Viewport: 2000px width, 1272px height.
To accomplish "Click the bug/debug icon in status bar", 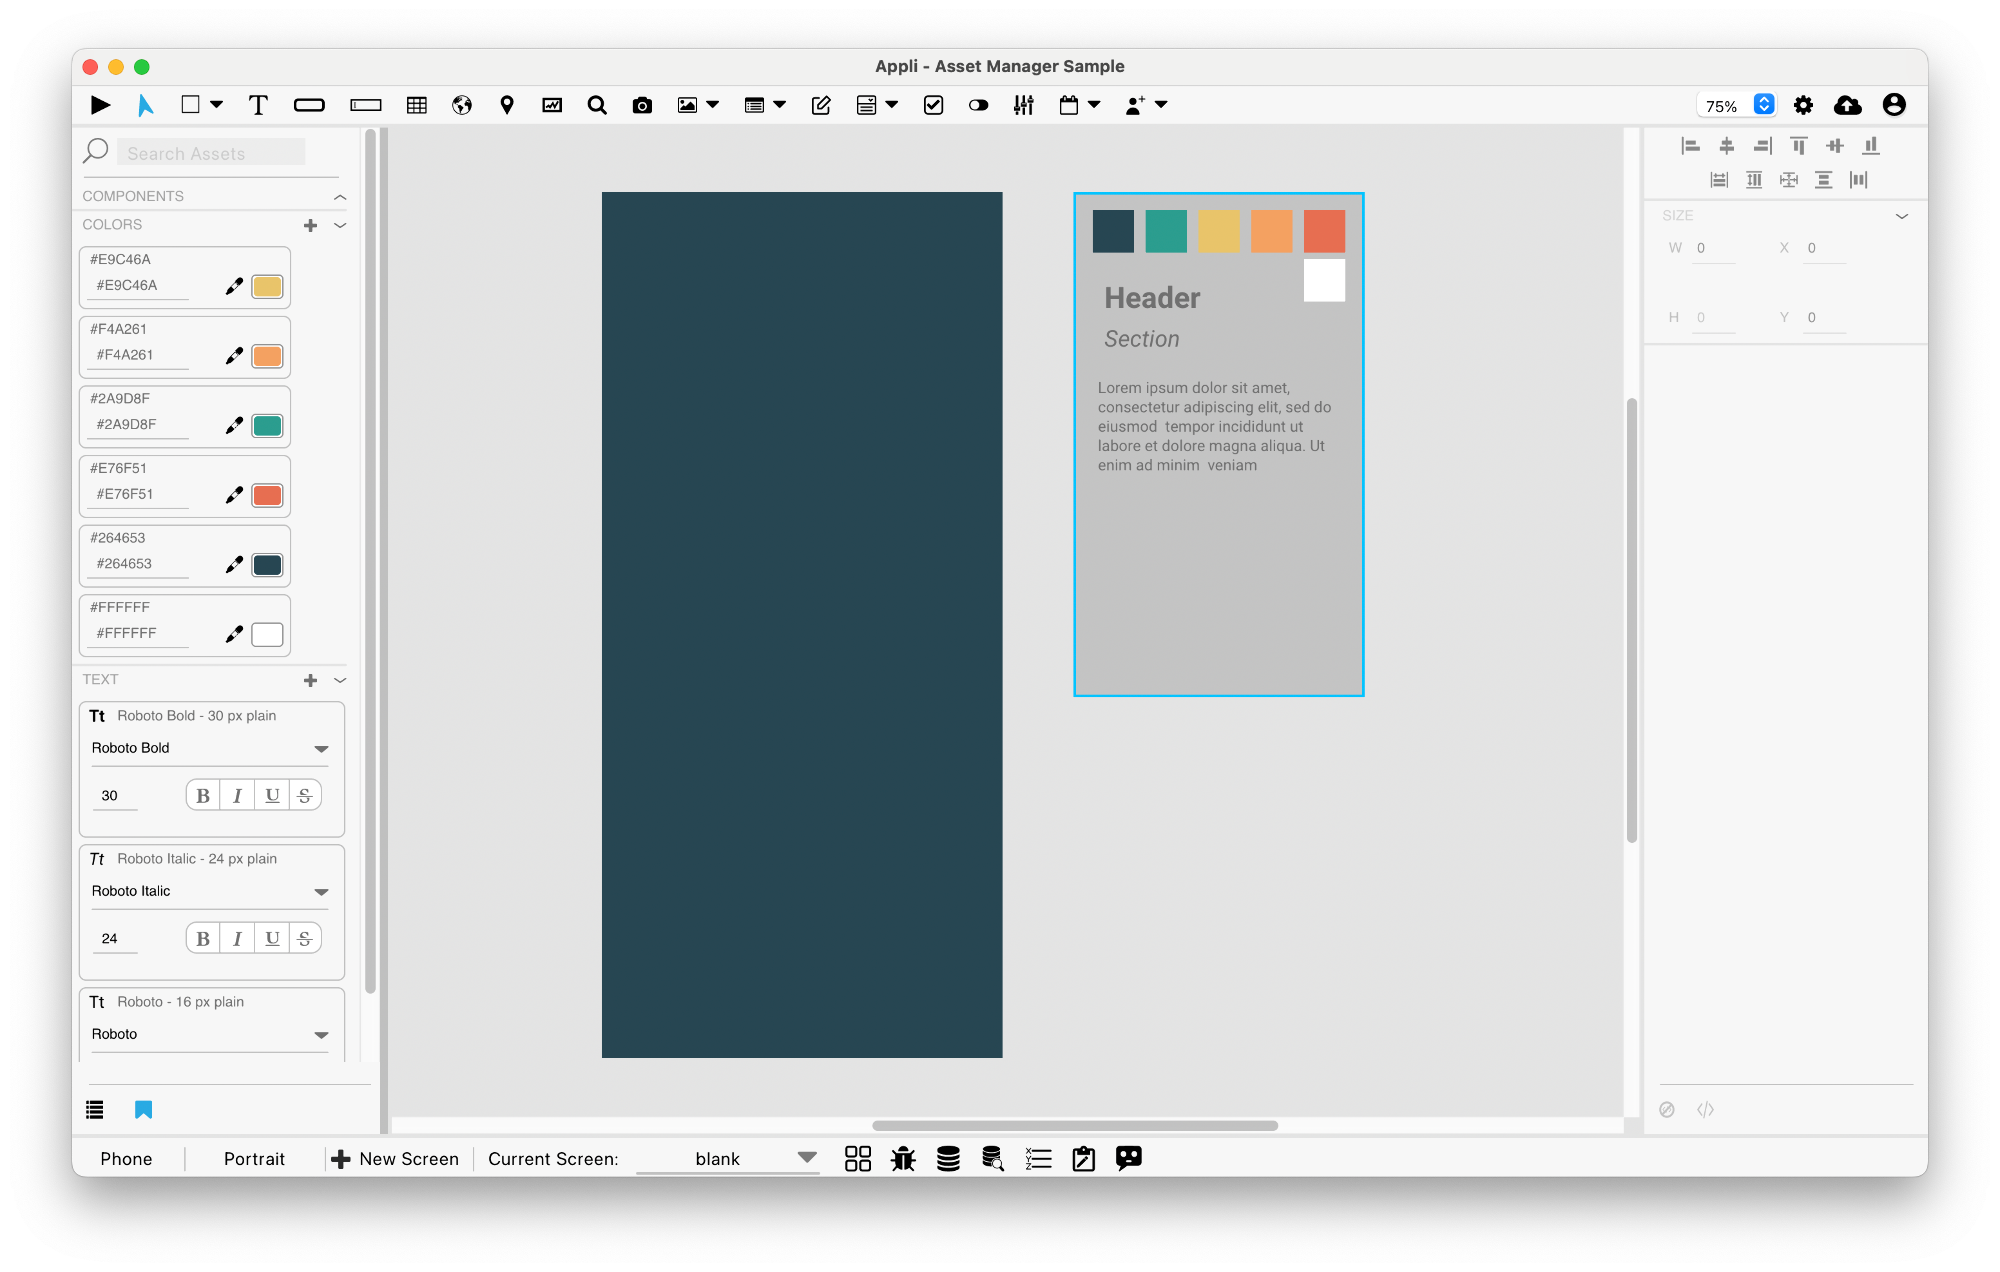I will pos(902,1158).
